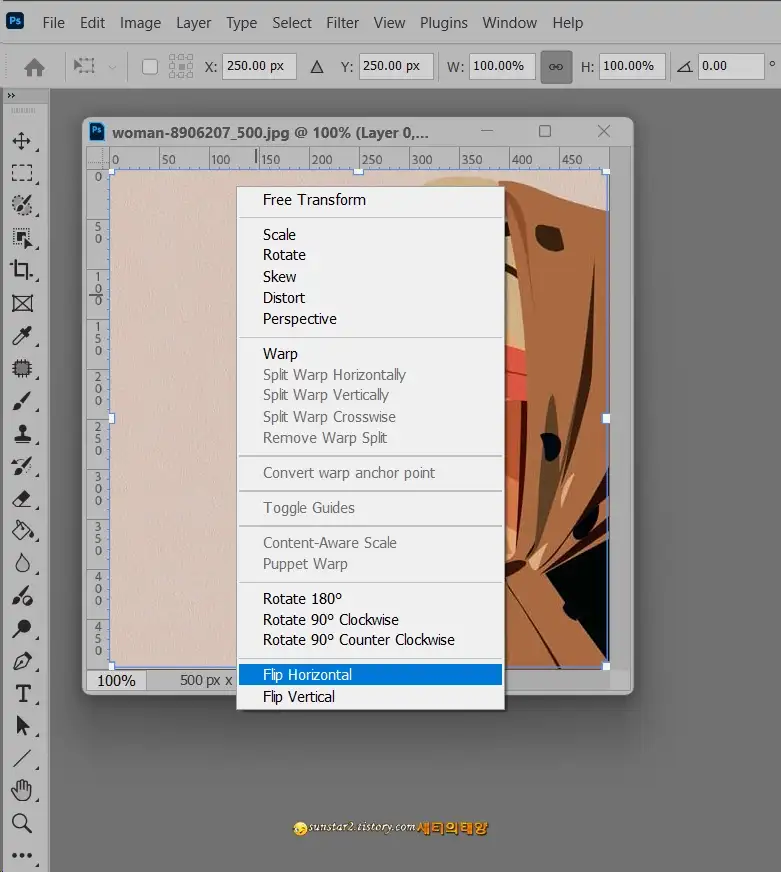Screen dimensions: 781x872
Task: Open the Filter menu
Action: coord(342,23)
